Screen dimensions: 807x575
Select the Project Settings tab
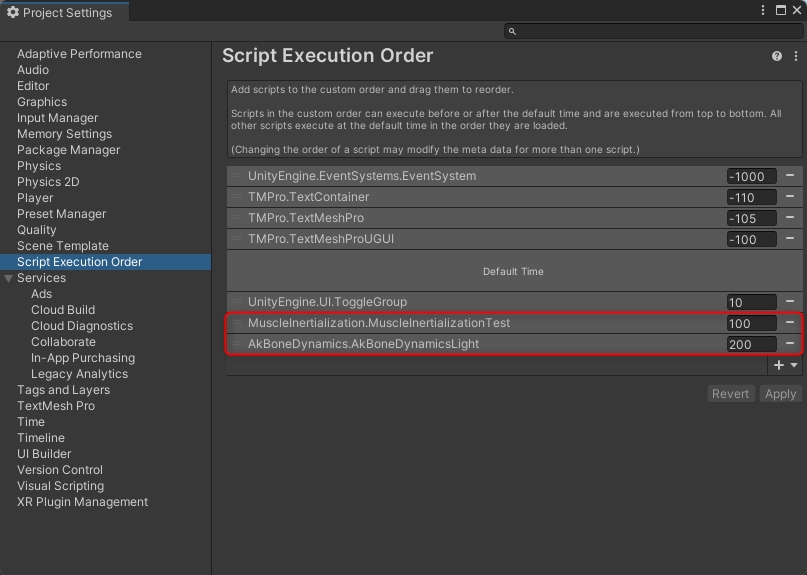click(64, 12)
